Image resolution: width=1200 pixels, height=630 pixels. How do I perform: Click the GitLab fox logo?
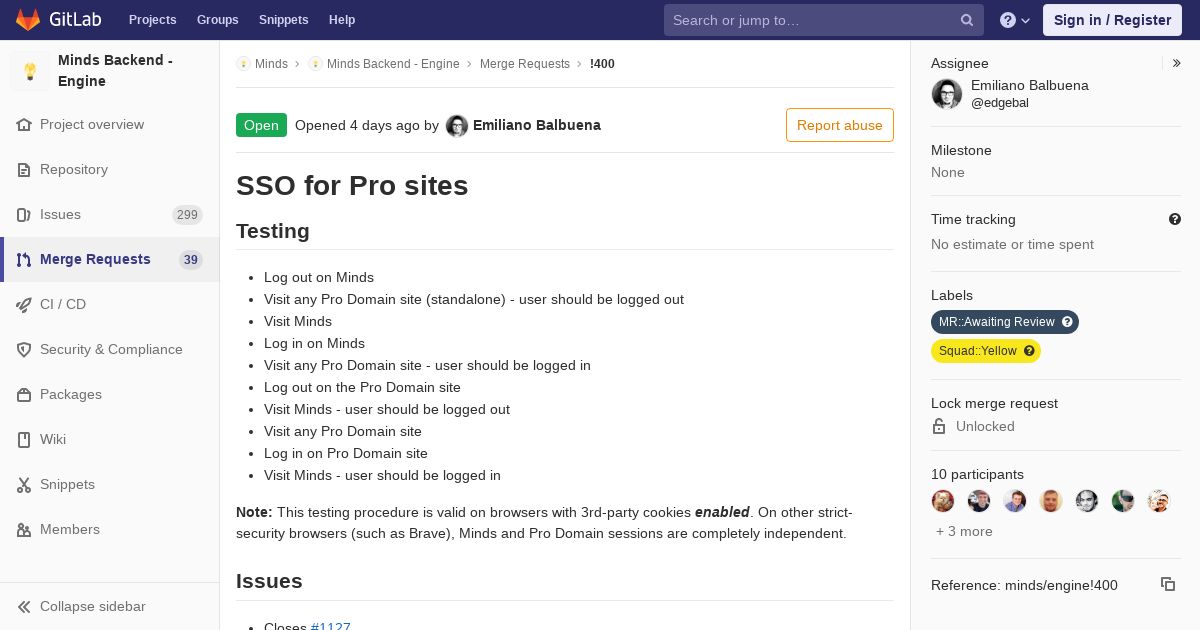[27, 19]
